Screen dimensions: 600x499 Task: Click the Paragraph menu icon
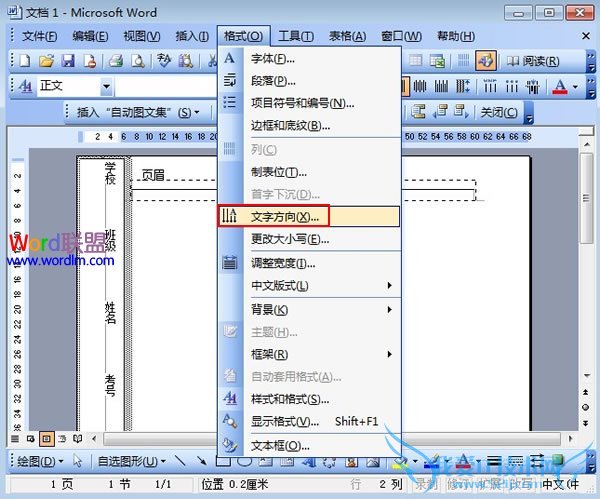point(230,80)
